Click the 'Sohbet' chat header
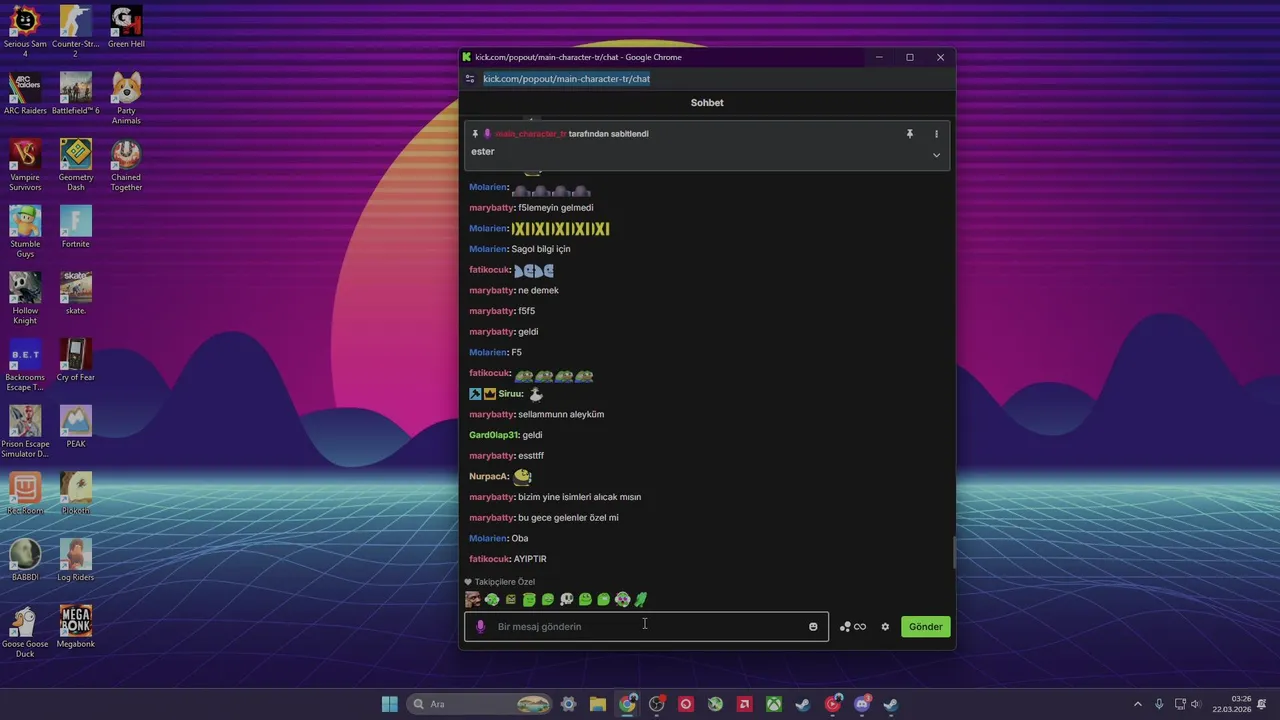The width and height of the screenshot is (1280, 720). tap(707, 103)
